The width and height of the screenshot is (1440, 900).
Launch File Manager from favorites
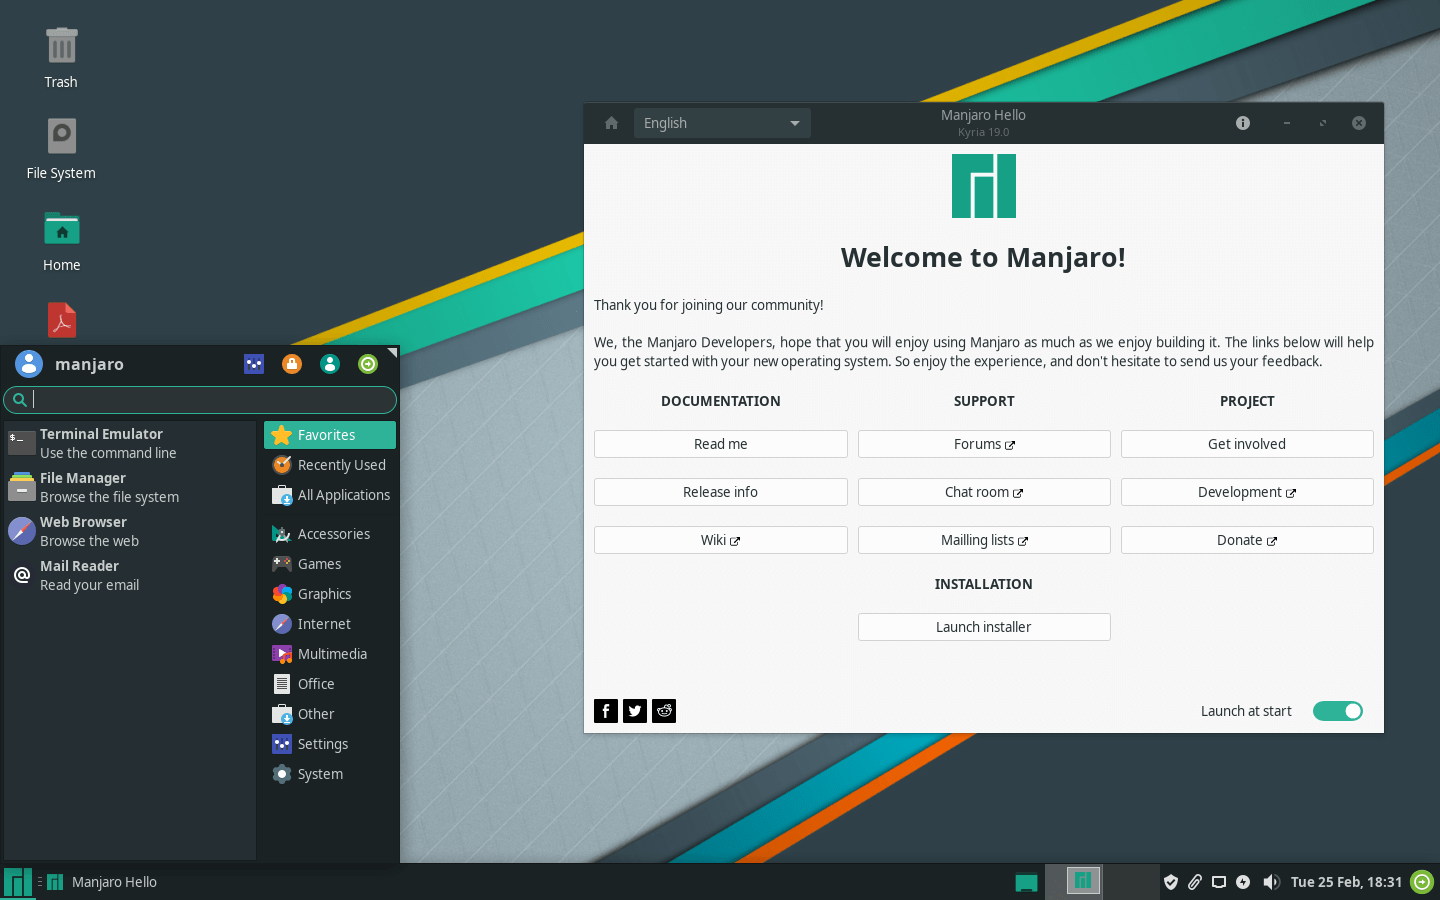click(130, 487)
